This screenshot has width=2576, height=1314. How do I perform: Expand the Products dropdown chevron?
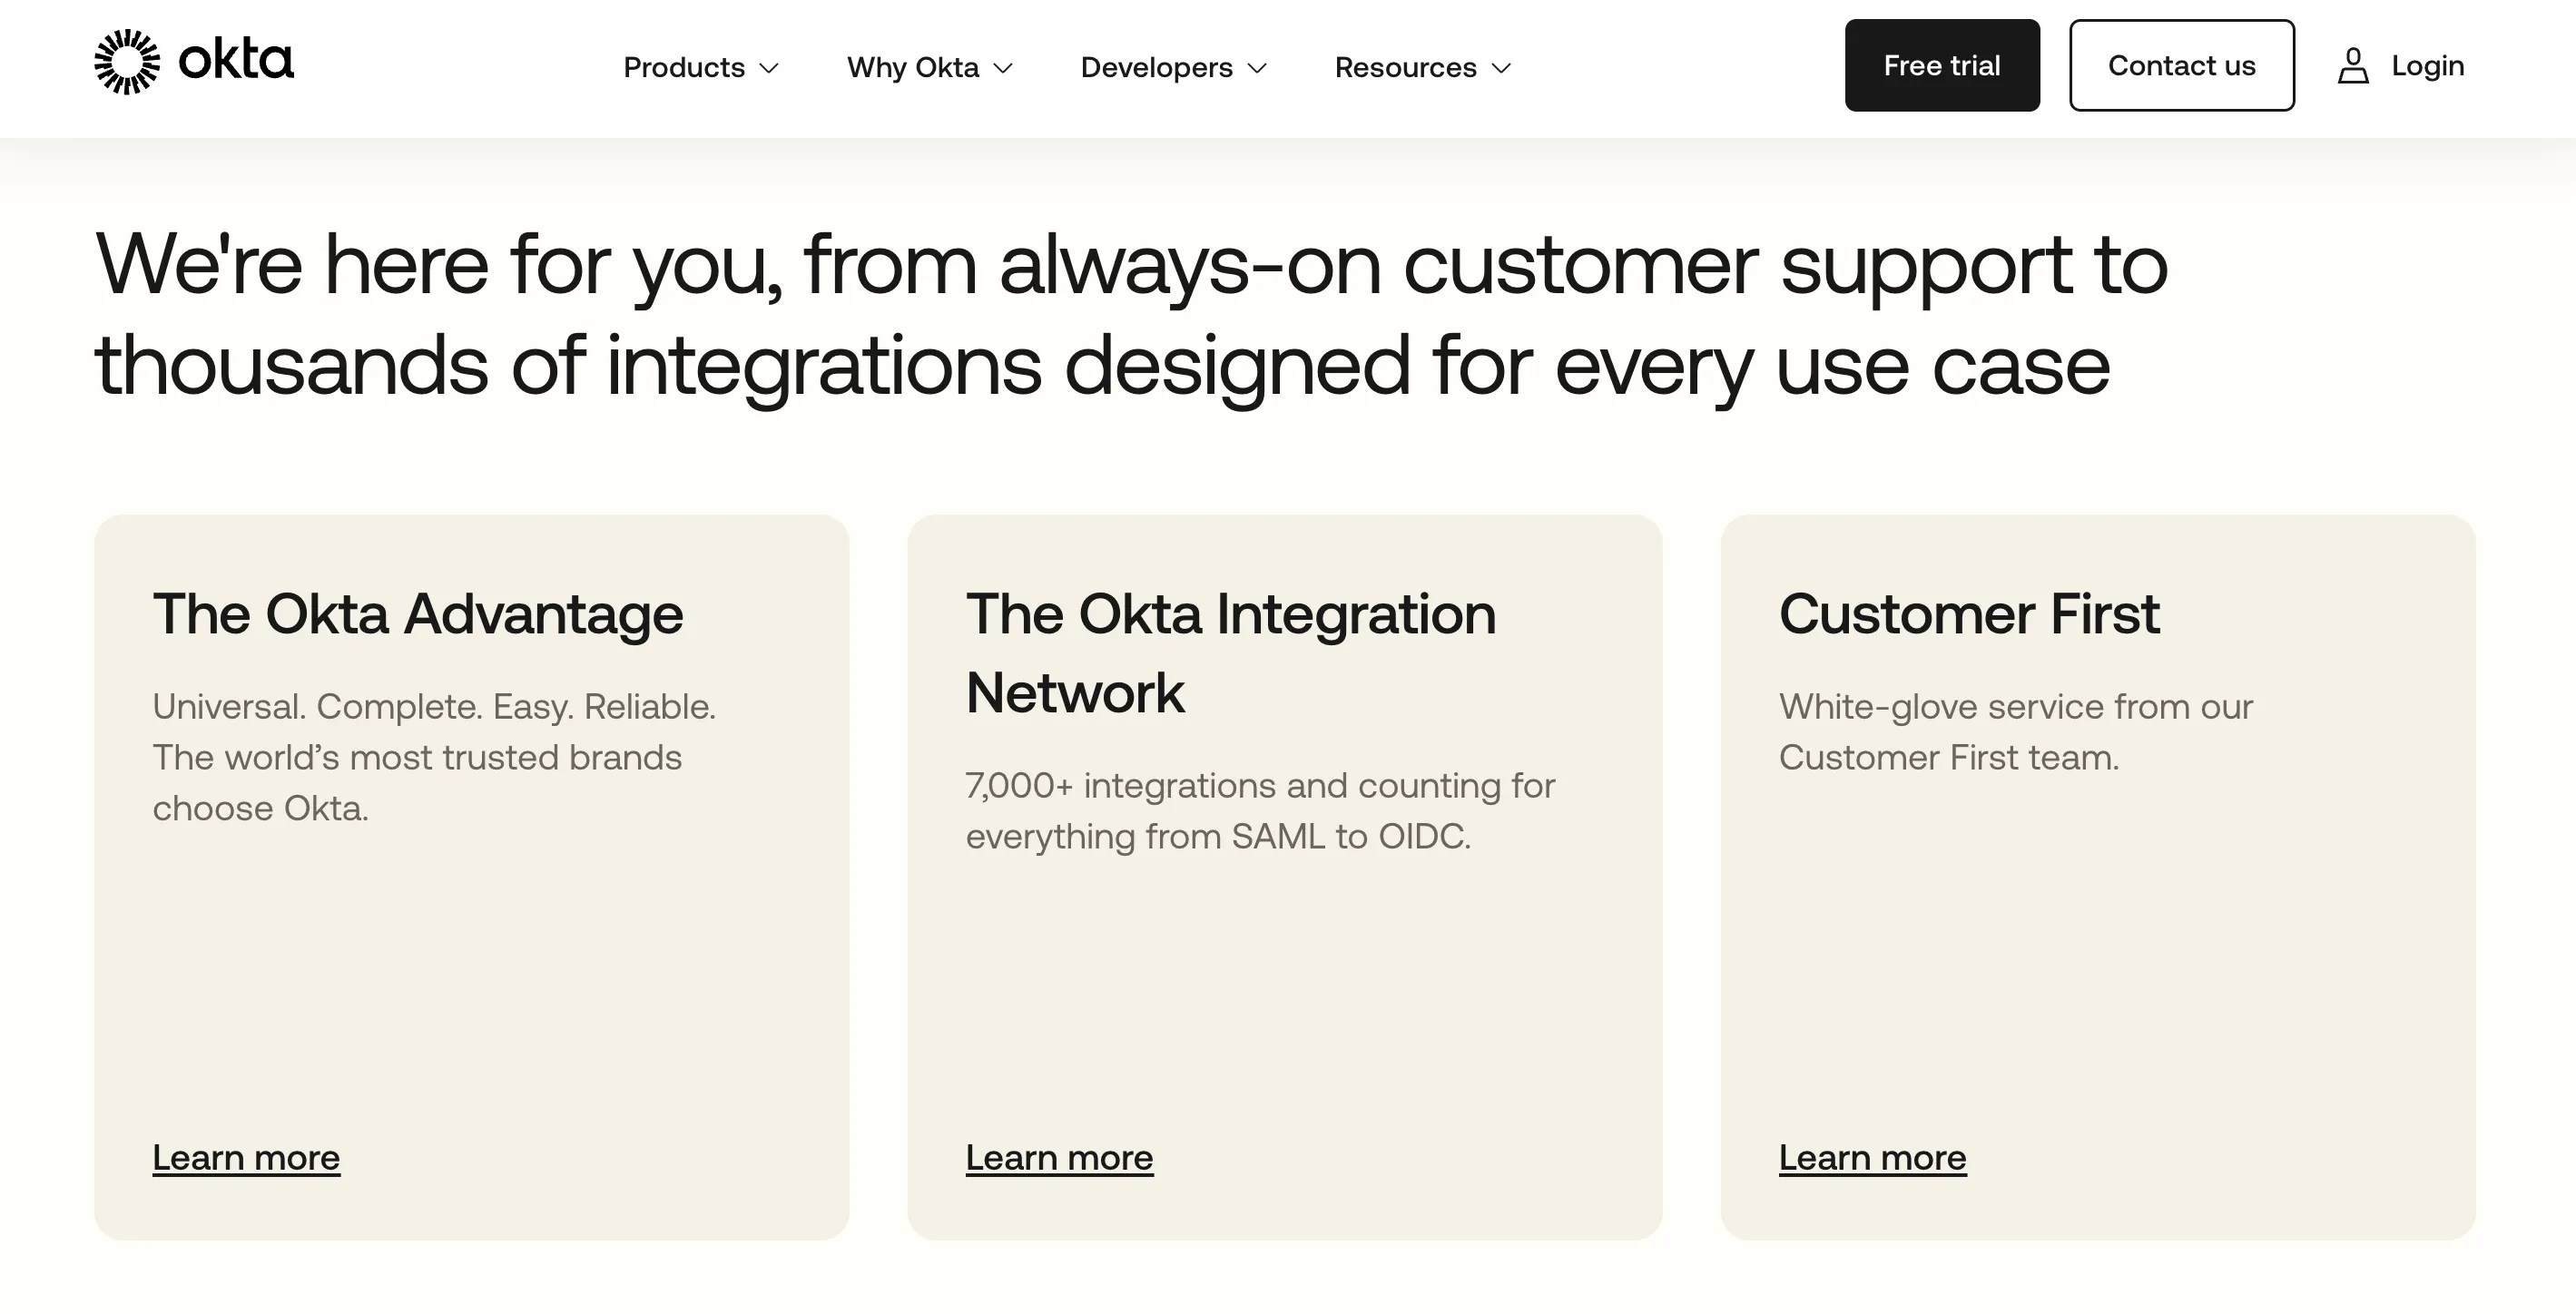tap(770, 69)
